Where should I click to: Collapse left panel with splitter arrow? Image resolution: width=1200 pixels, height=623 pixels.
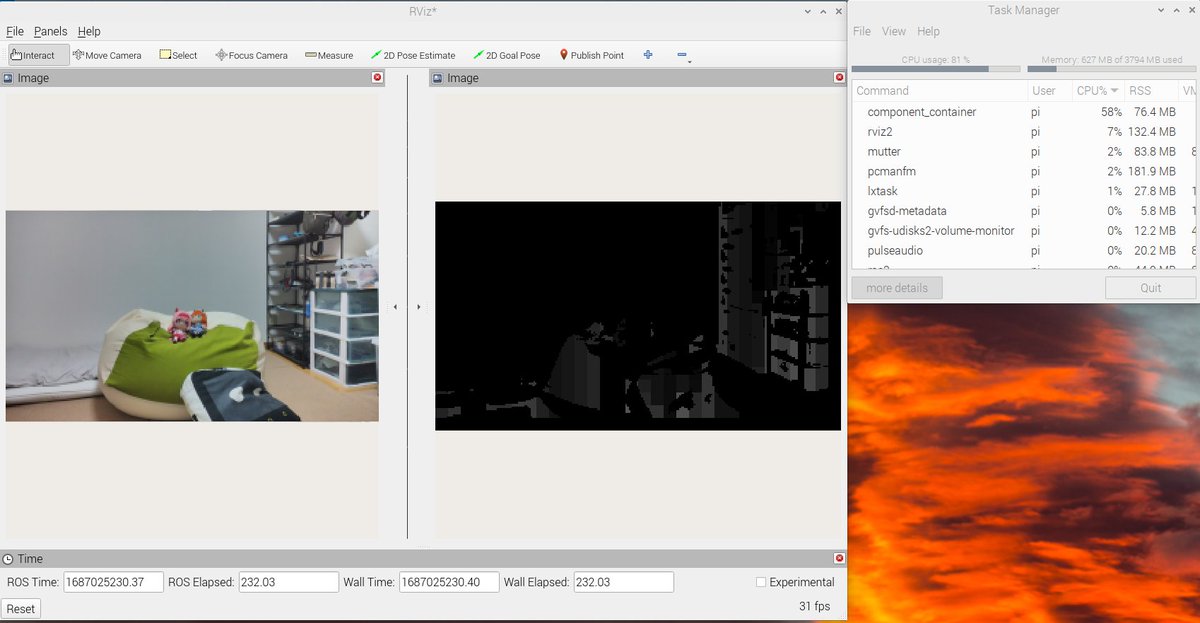click(x=395, y=307)
